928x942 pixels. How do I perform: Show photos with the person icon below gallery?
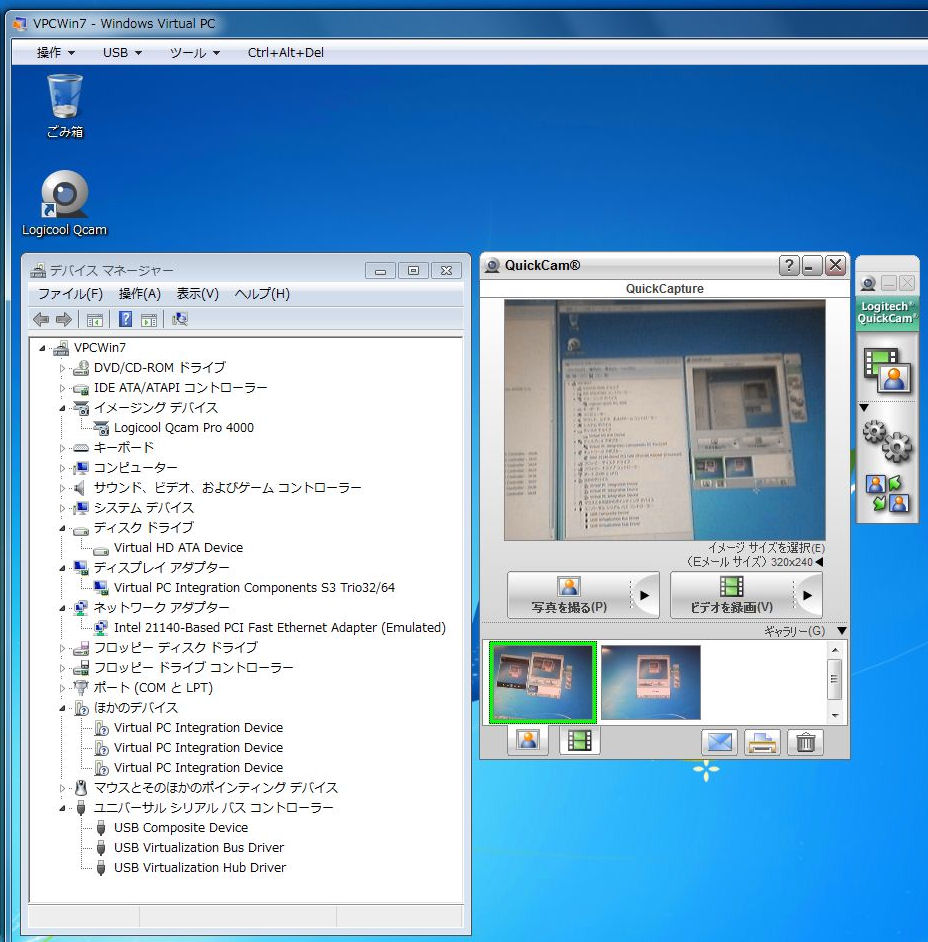(x=528, y=740)
